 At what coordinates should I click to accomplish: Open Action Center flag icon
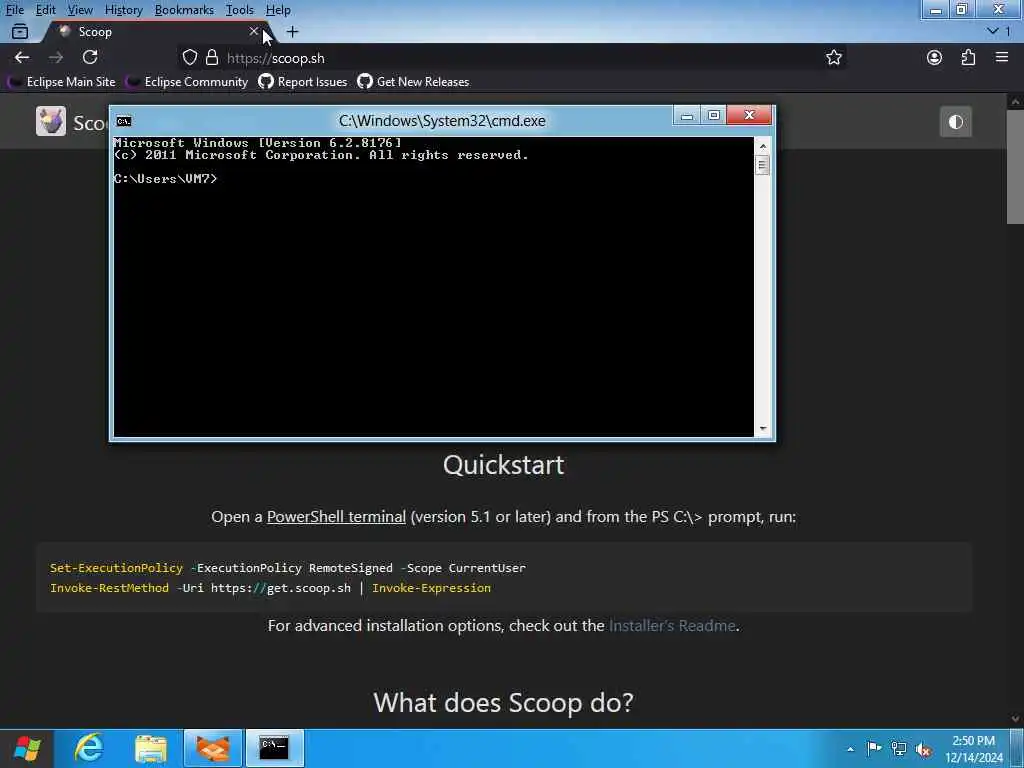(x=874, y=748)
